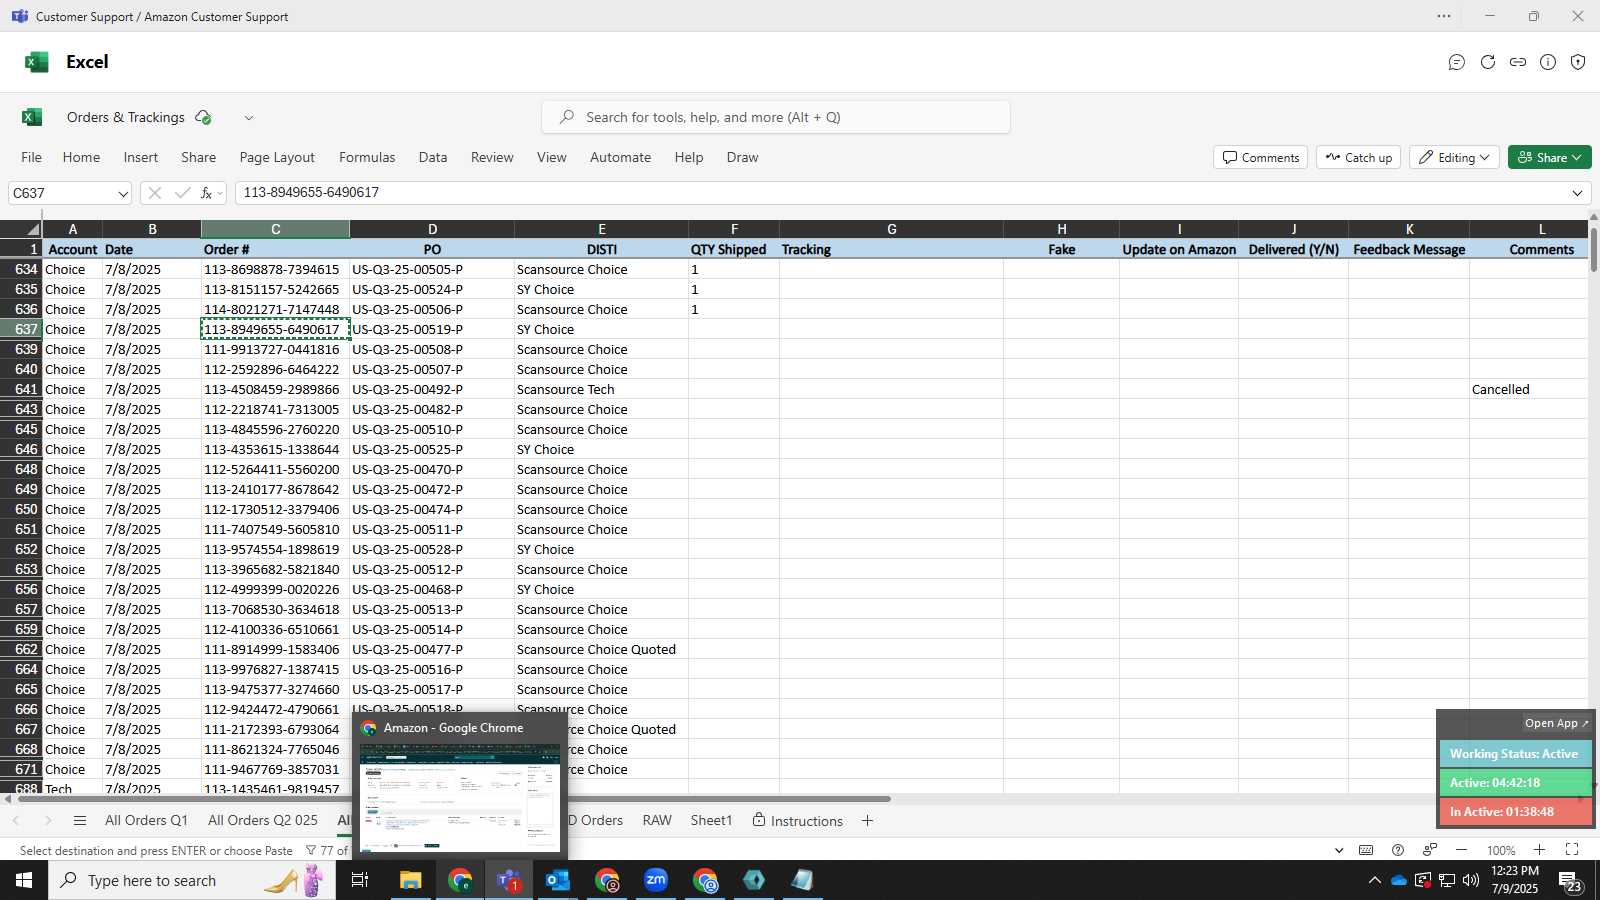Click the Task View taskbar icon

[360, 880]
